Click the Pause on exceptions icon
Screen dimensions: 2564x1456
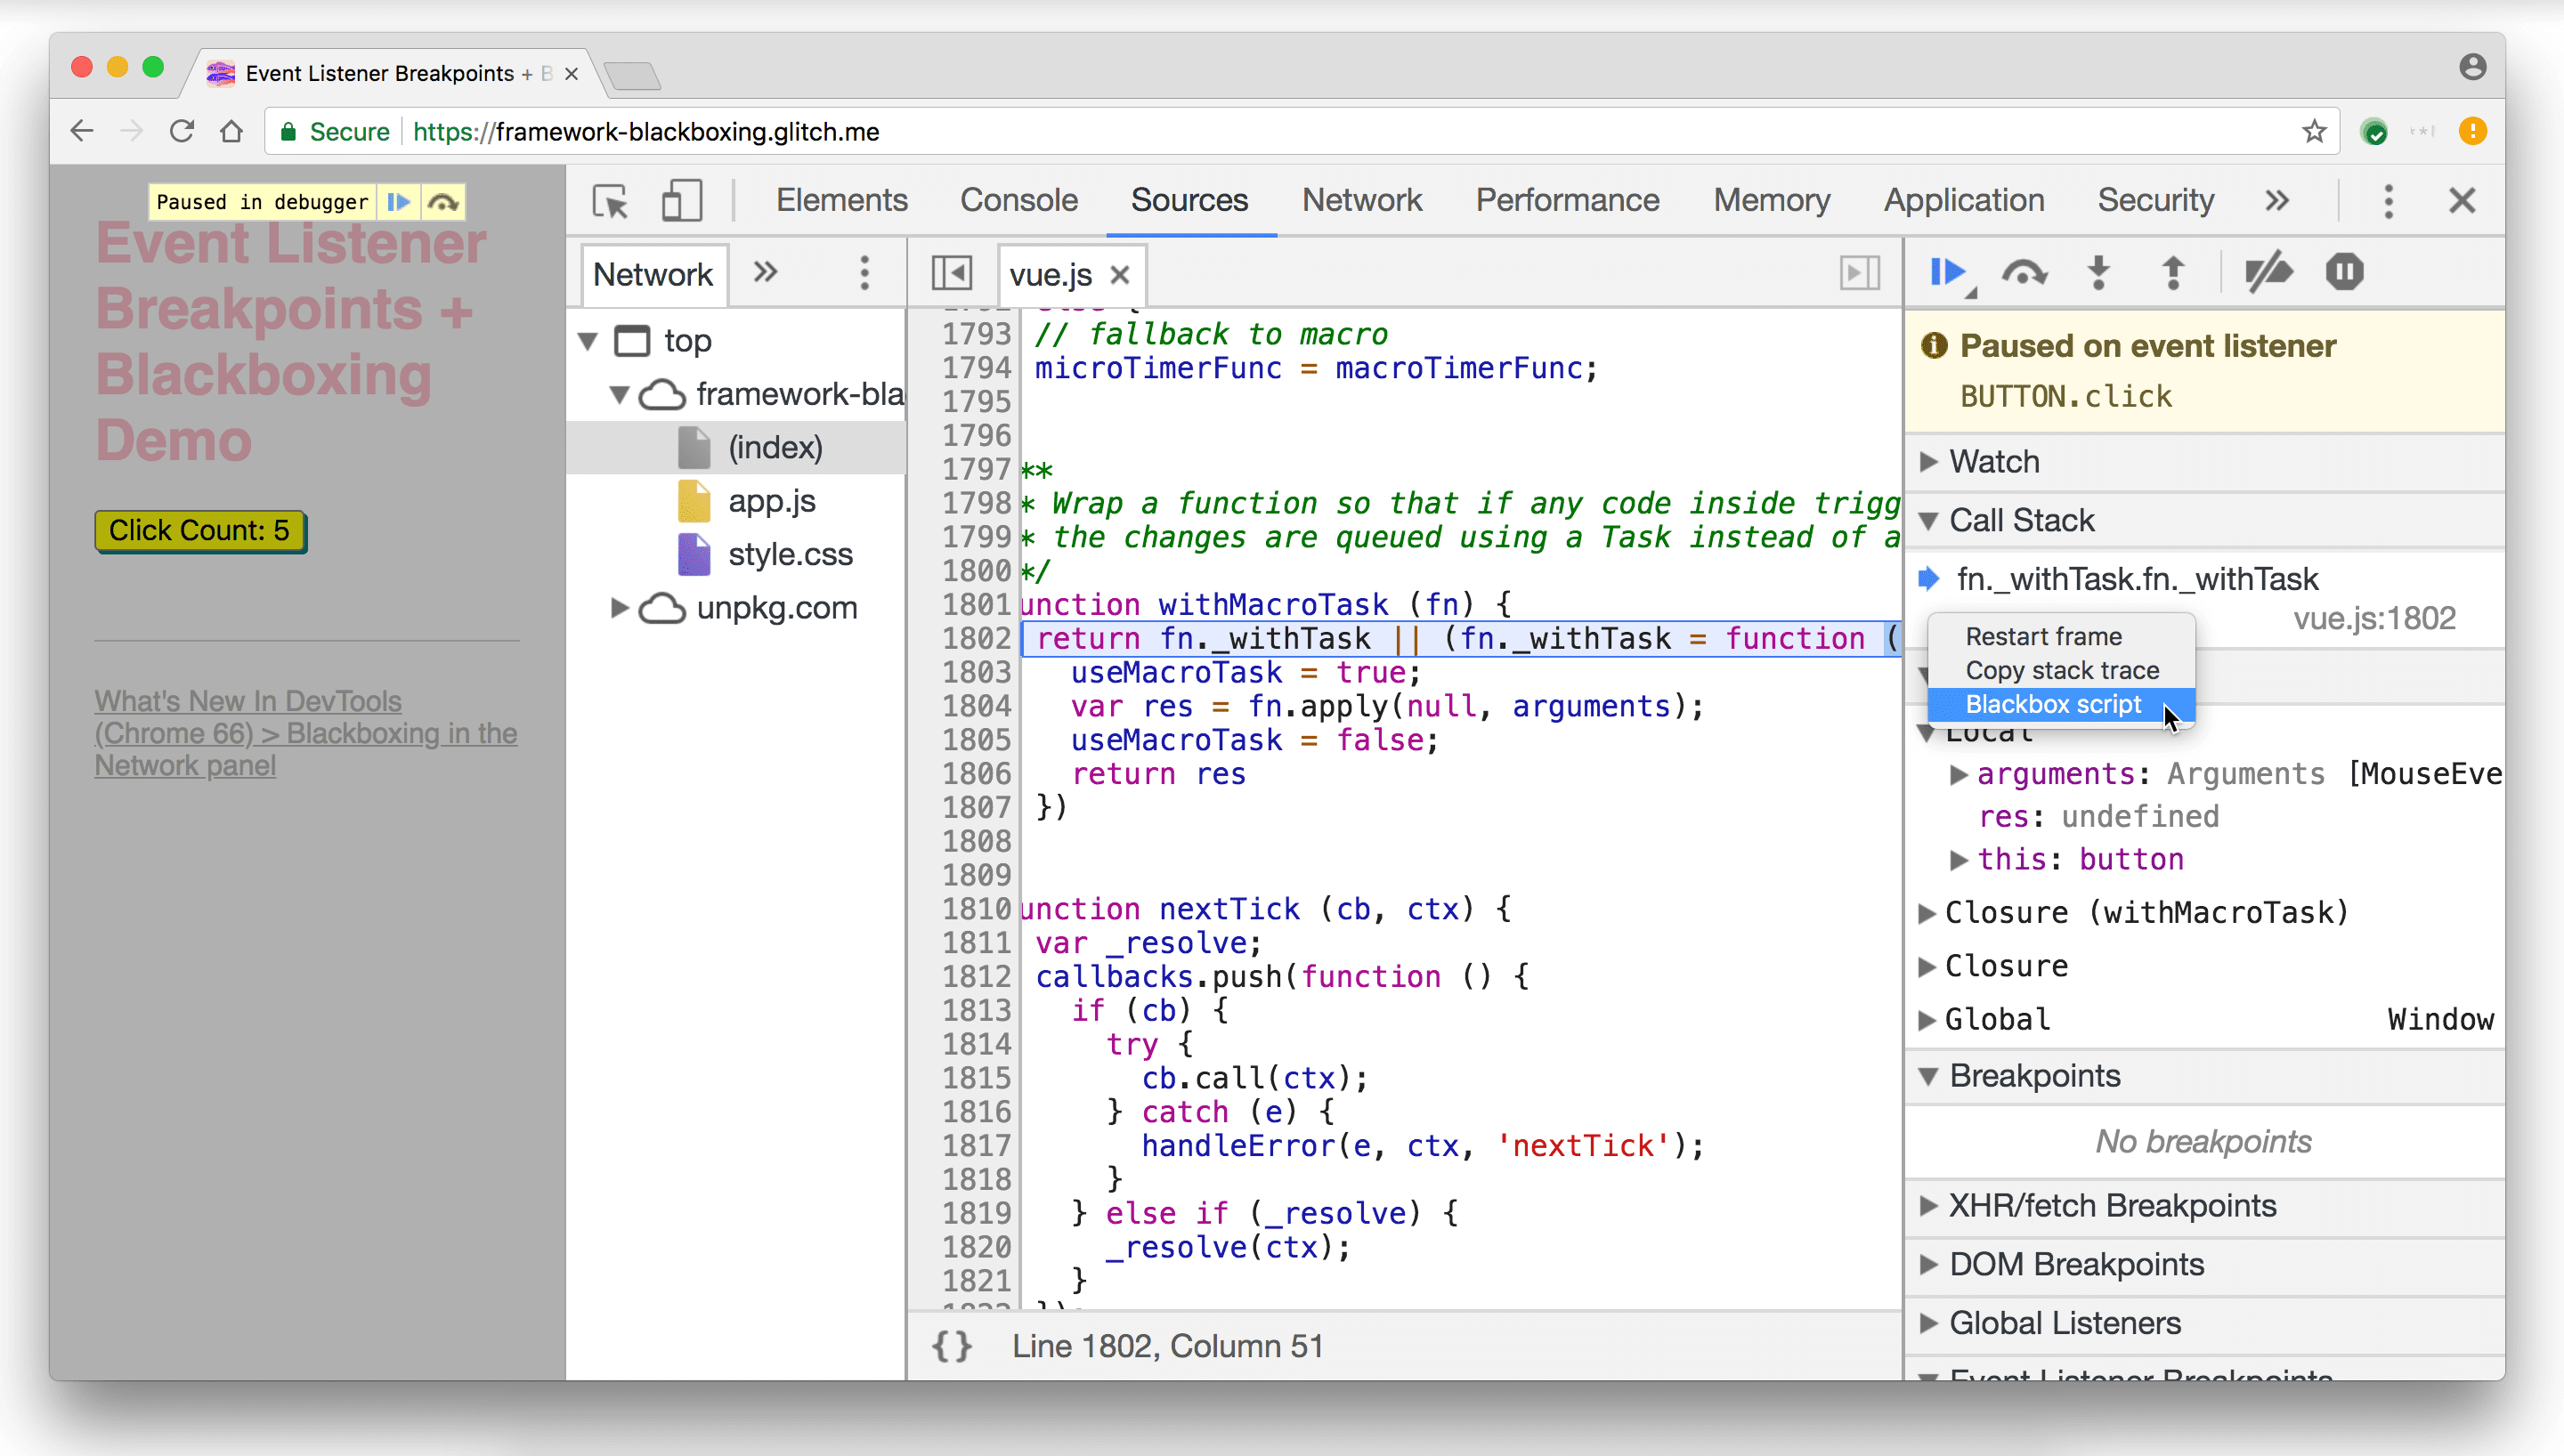pos(2342,273)
